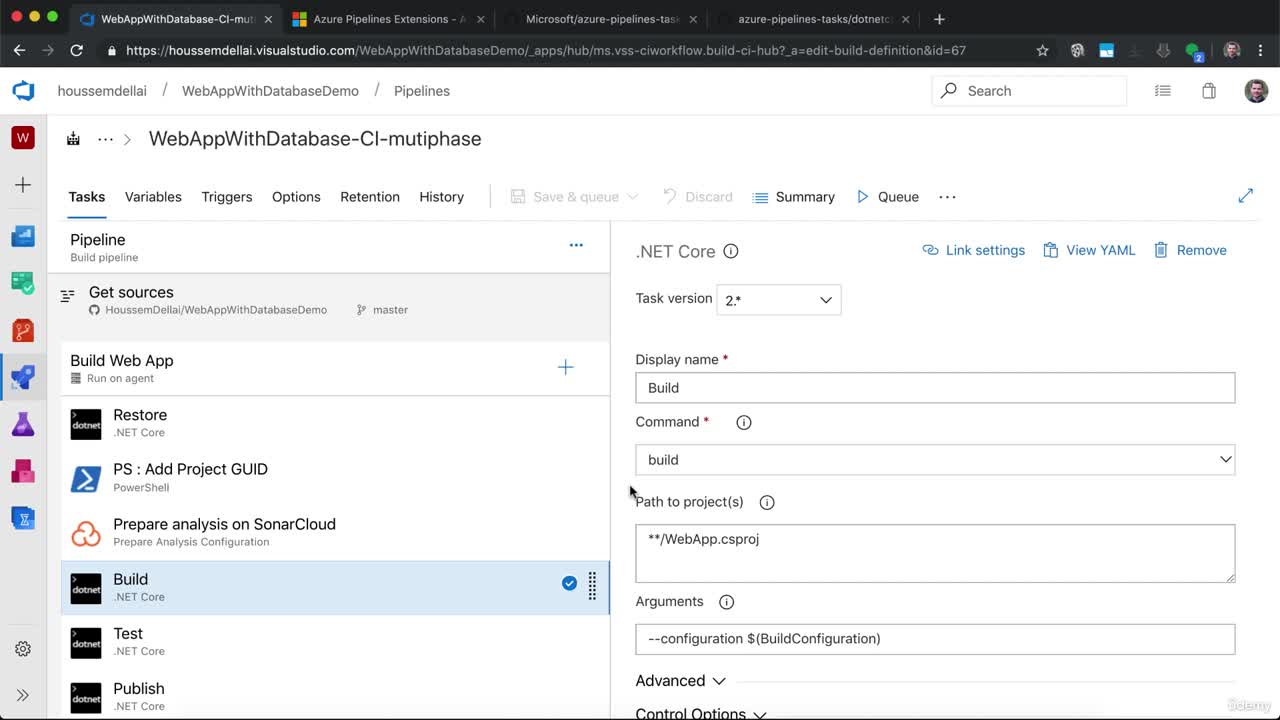Click the Arguments input field
Viewport: 1280px width, 720px height.
[935, 639]
